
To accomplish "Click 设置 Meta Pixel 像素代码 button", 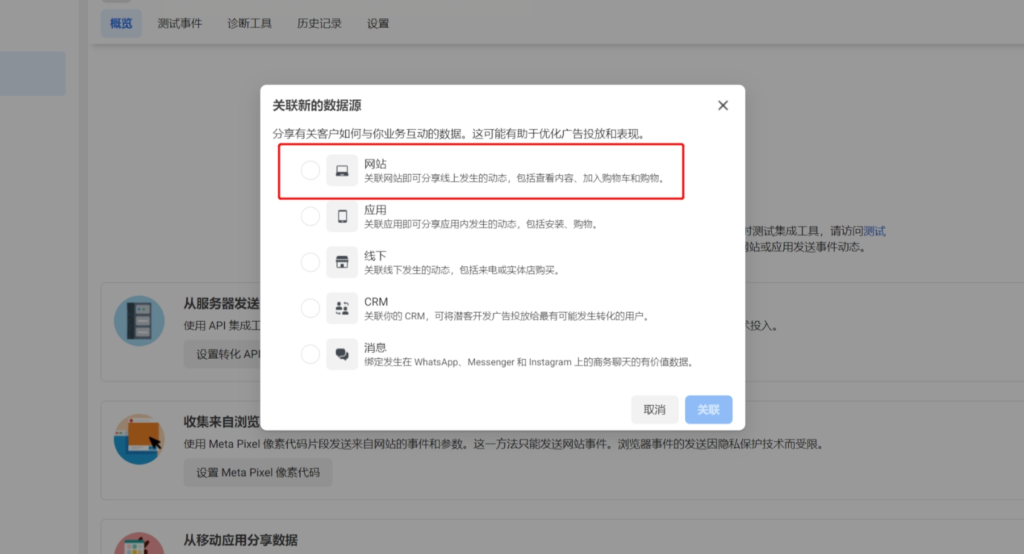I will coord(258,472).
